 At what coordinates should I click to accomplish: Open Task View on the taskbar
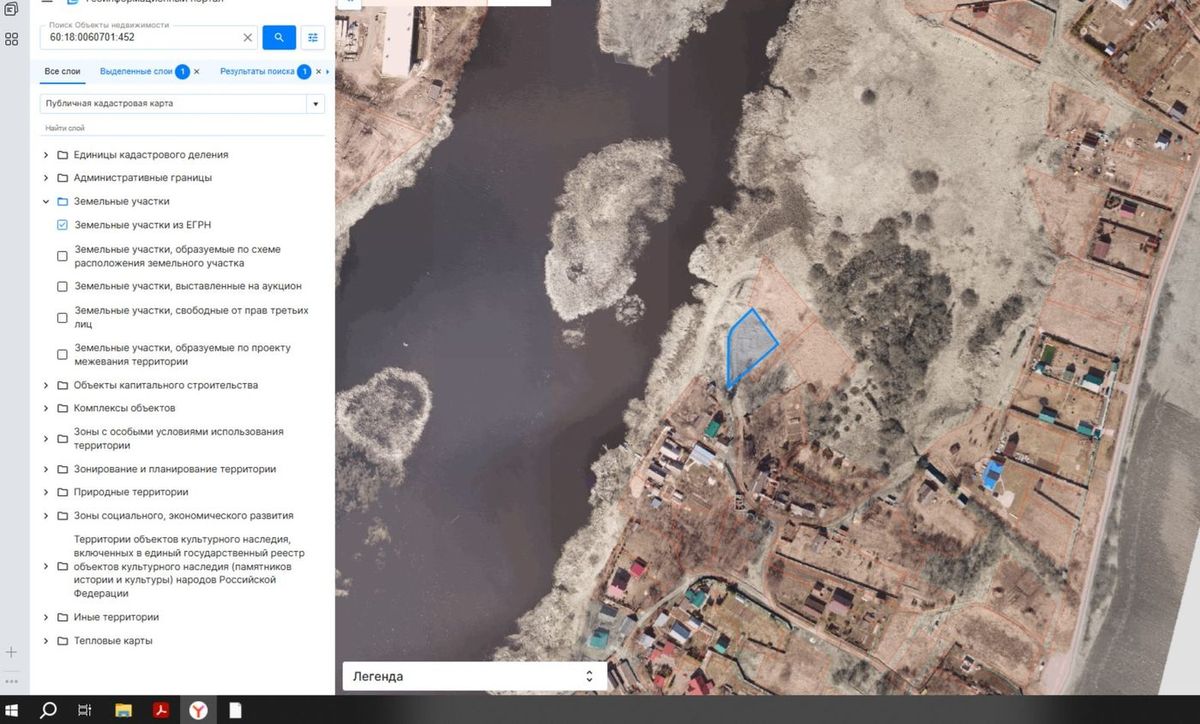tap(85, 710)
